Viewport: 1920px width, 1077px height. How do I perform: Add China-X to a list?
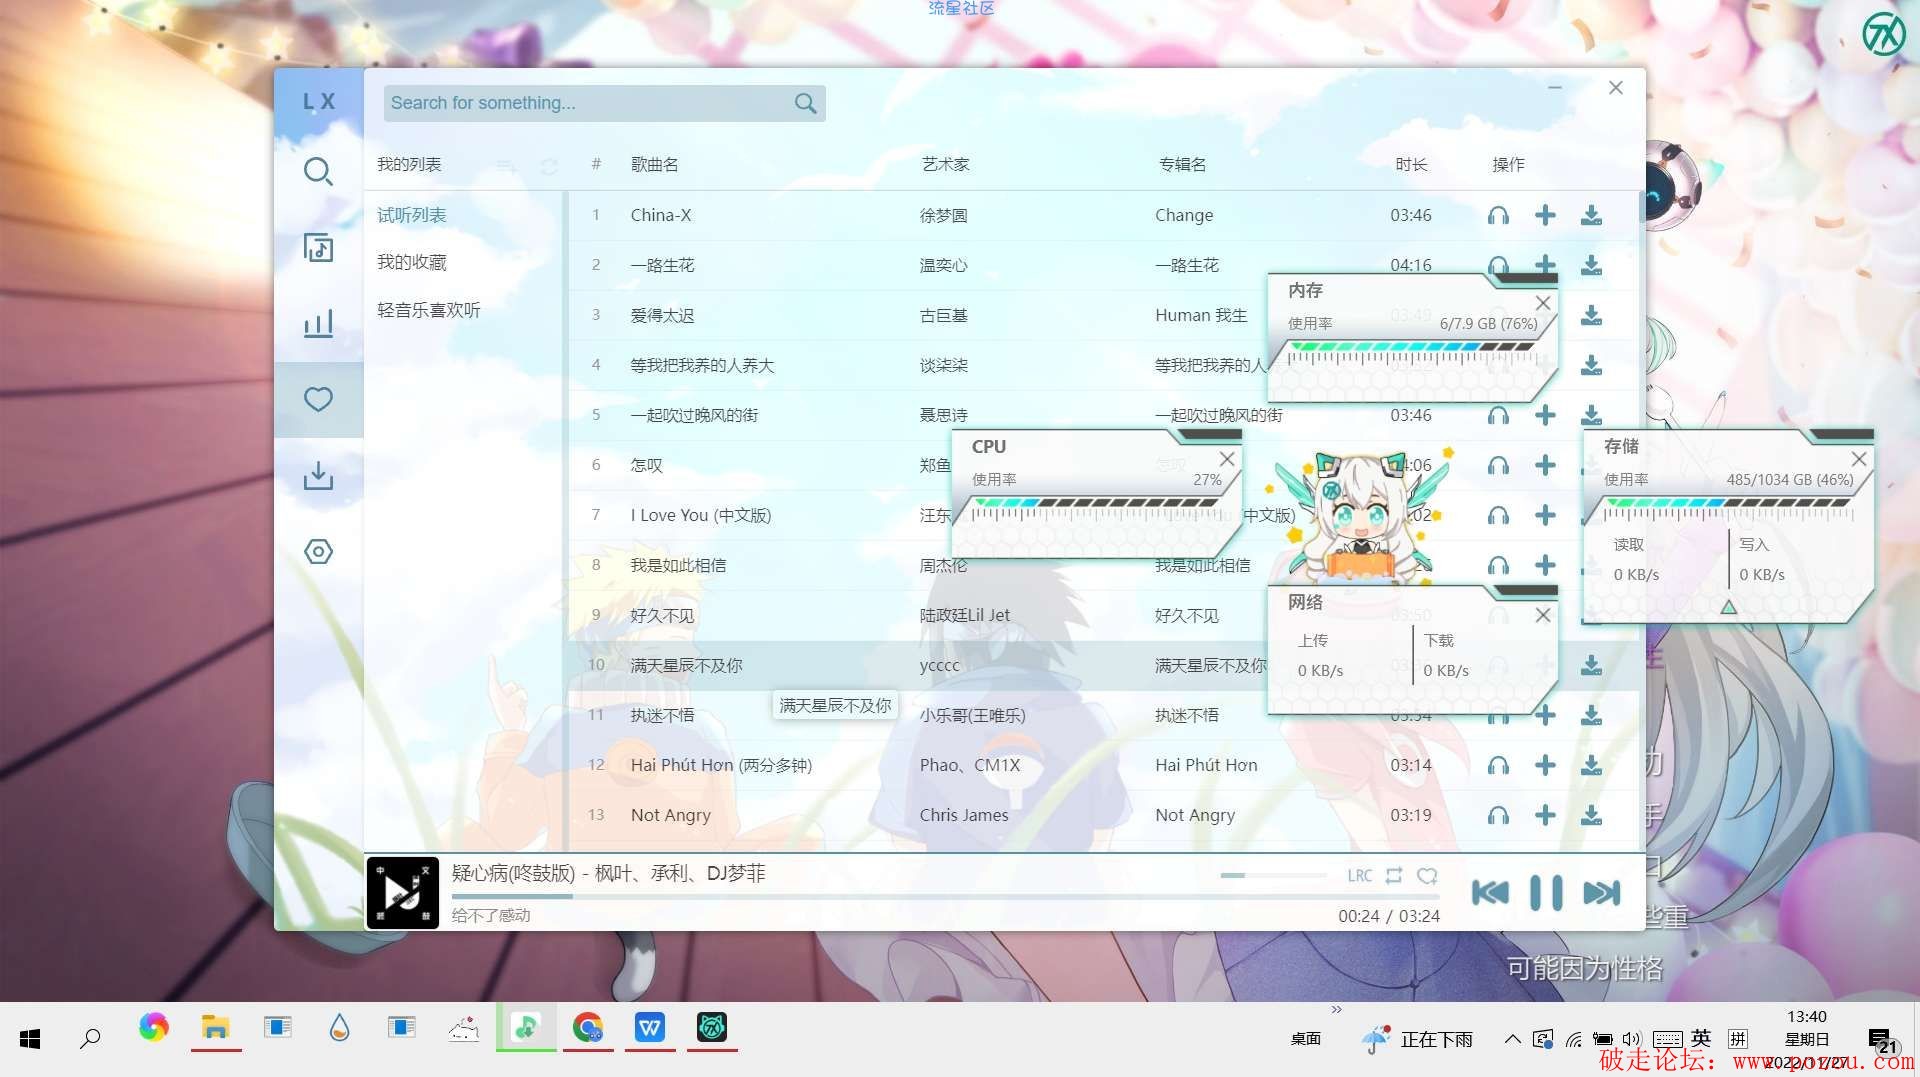[1545, 215]
